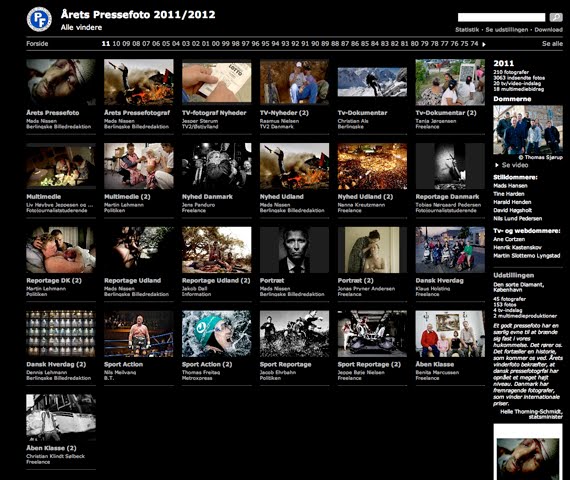Click Sport Reportage title link
This screenshot has width=570, height=480.
pos(285,364)
